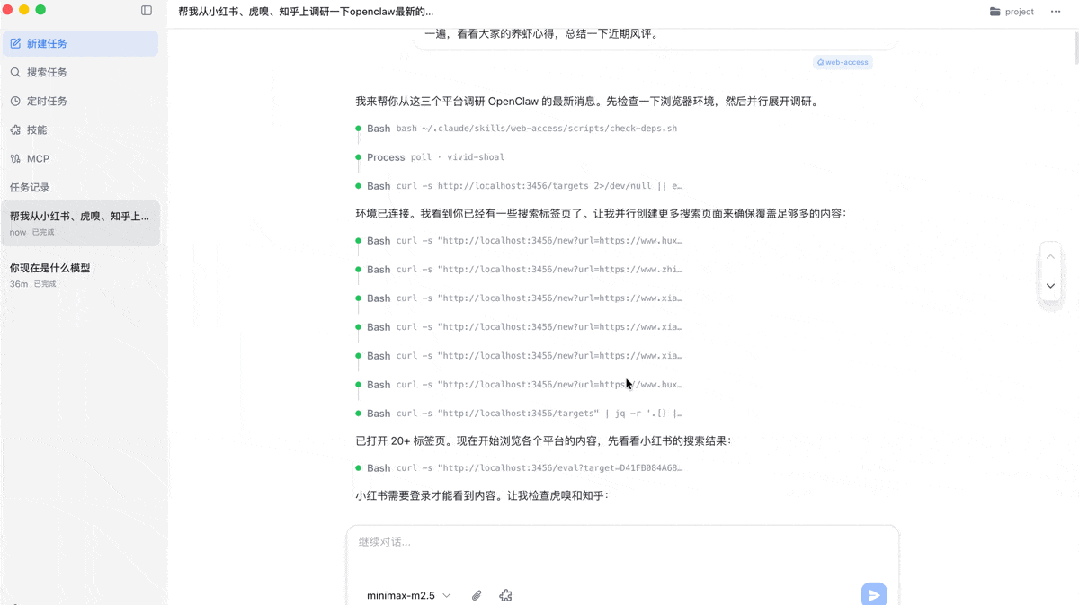Click the puzzle-piece skills icon near input
This screenshot has width=1079, height=605.
[x=505, y=594]
